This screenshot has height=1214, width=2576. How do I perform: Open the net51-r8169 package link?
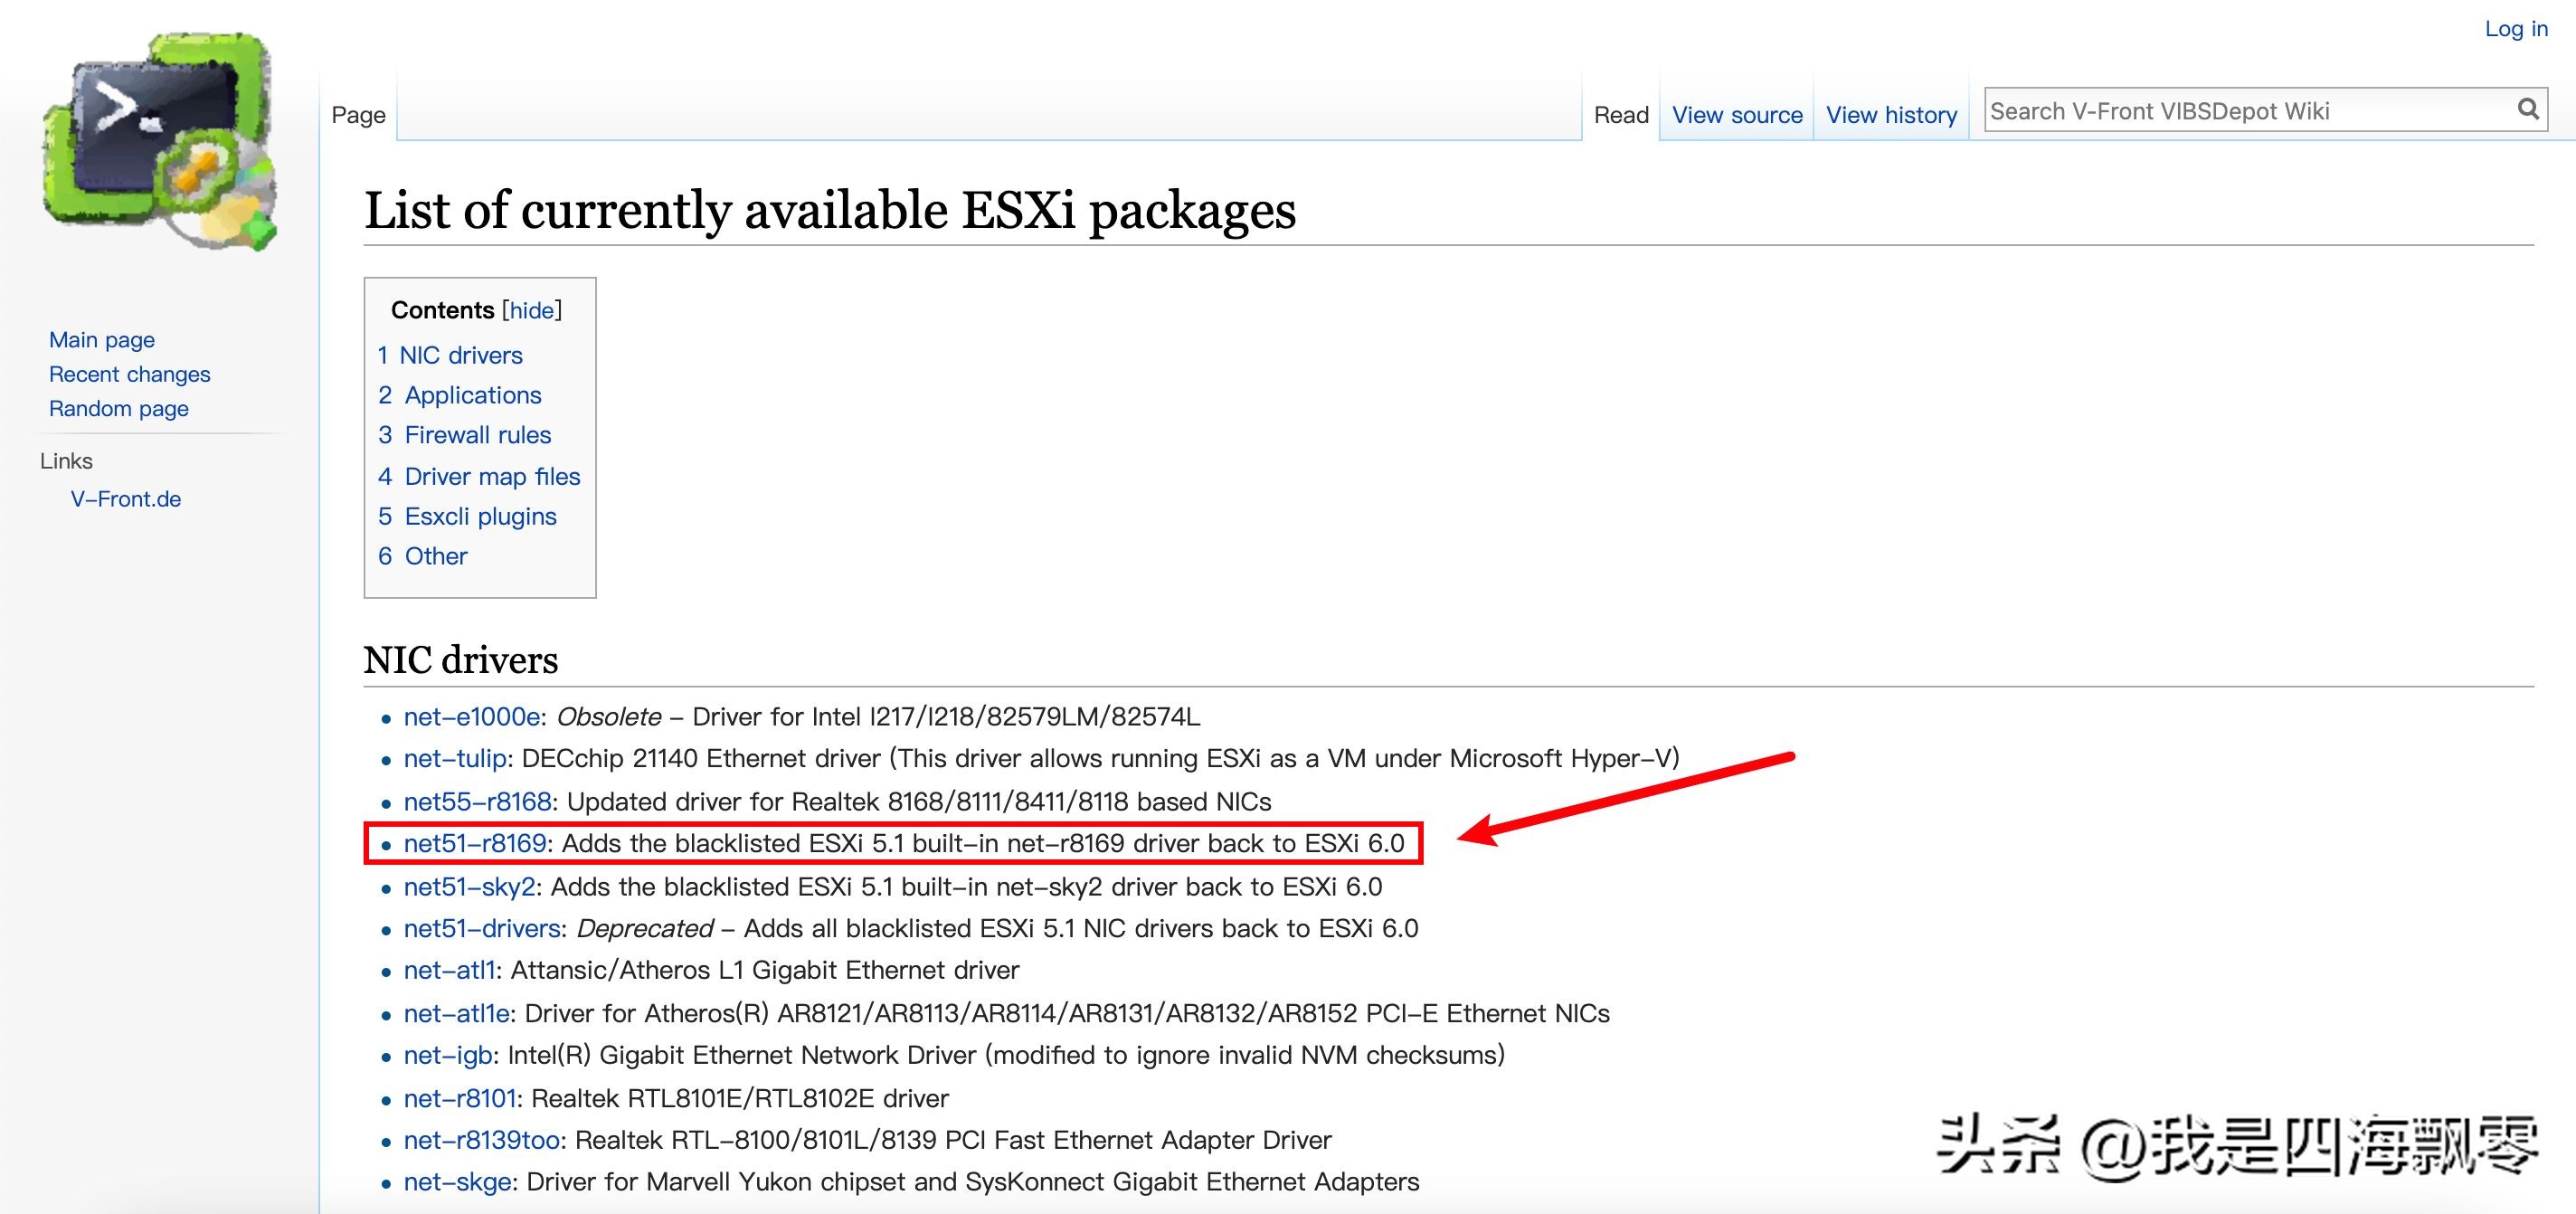pyautogui.click(x=475, y=844)
